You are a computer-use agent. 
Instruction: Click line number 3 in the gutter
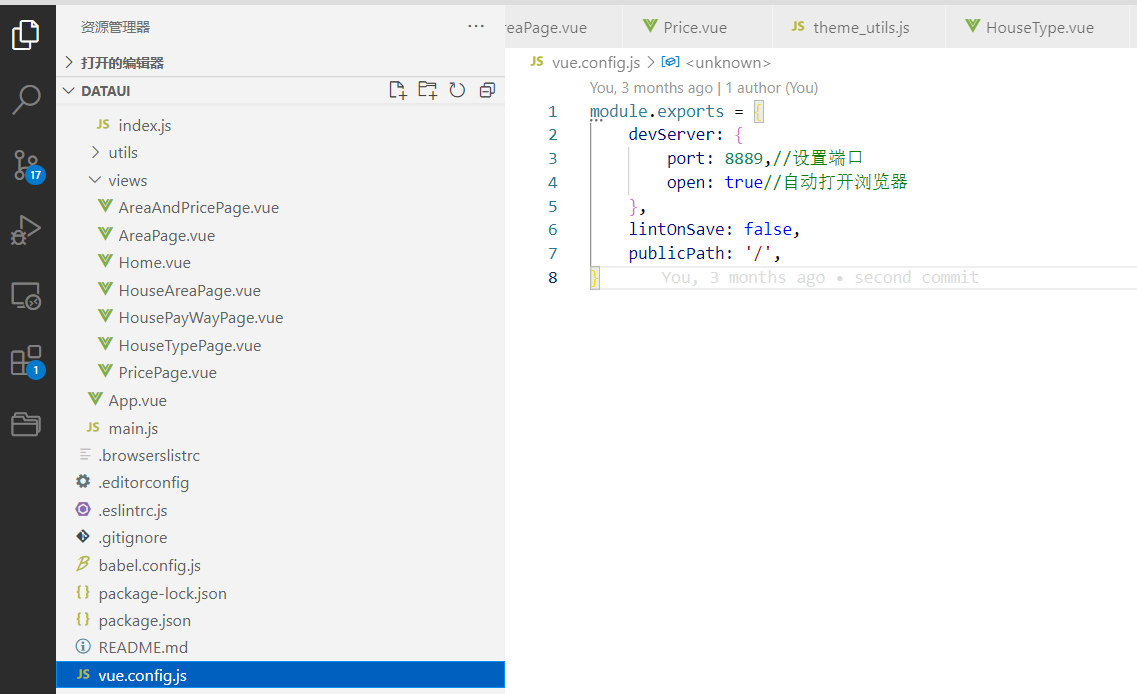553,159
